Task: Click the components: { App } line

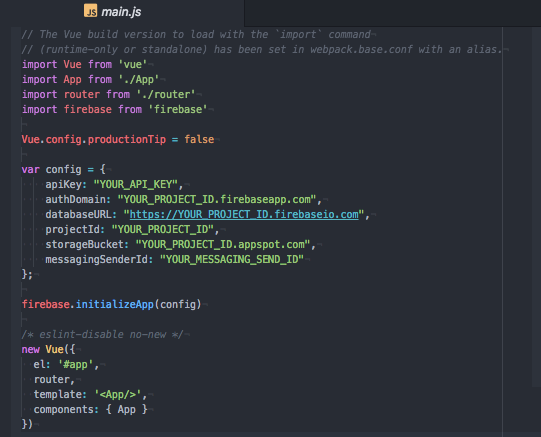Action: (90, 409)
